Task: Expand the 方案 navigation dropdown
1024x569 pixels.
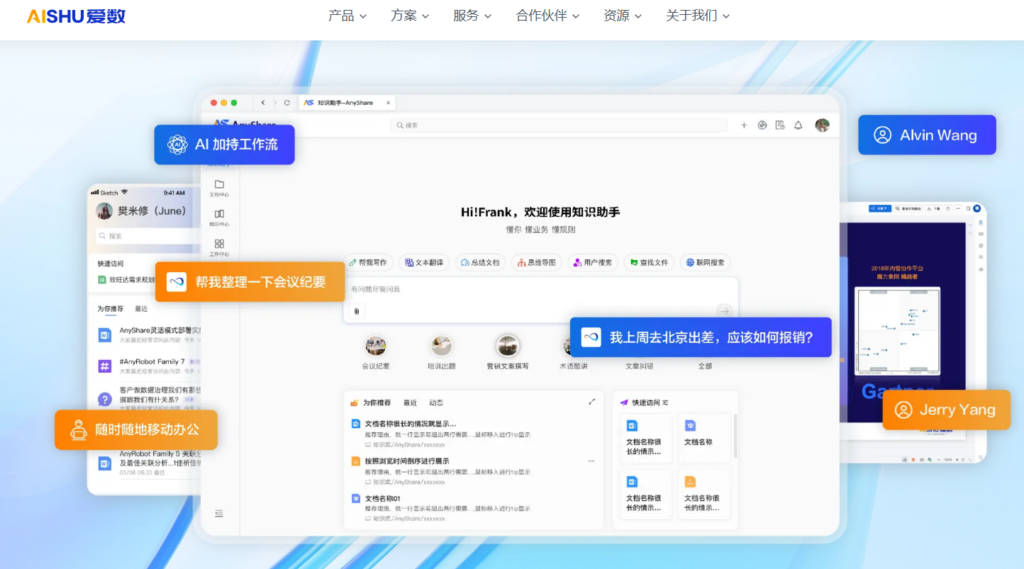Action: (409, 16)
